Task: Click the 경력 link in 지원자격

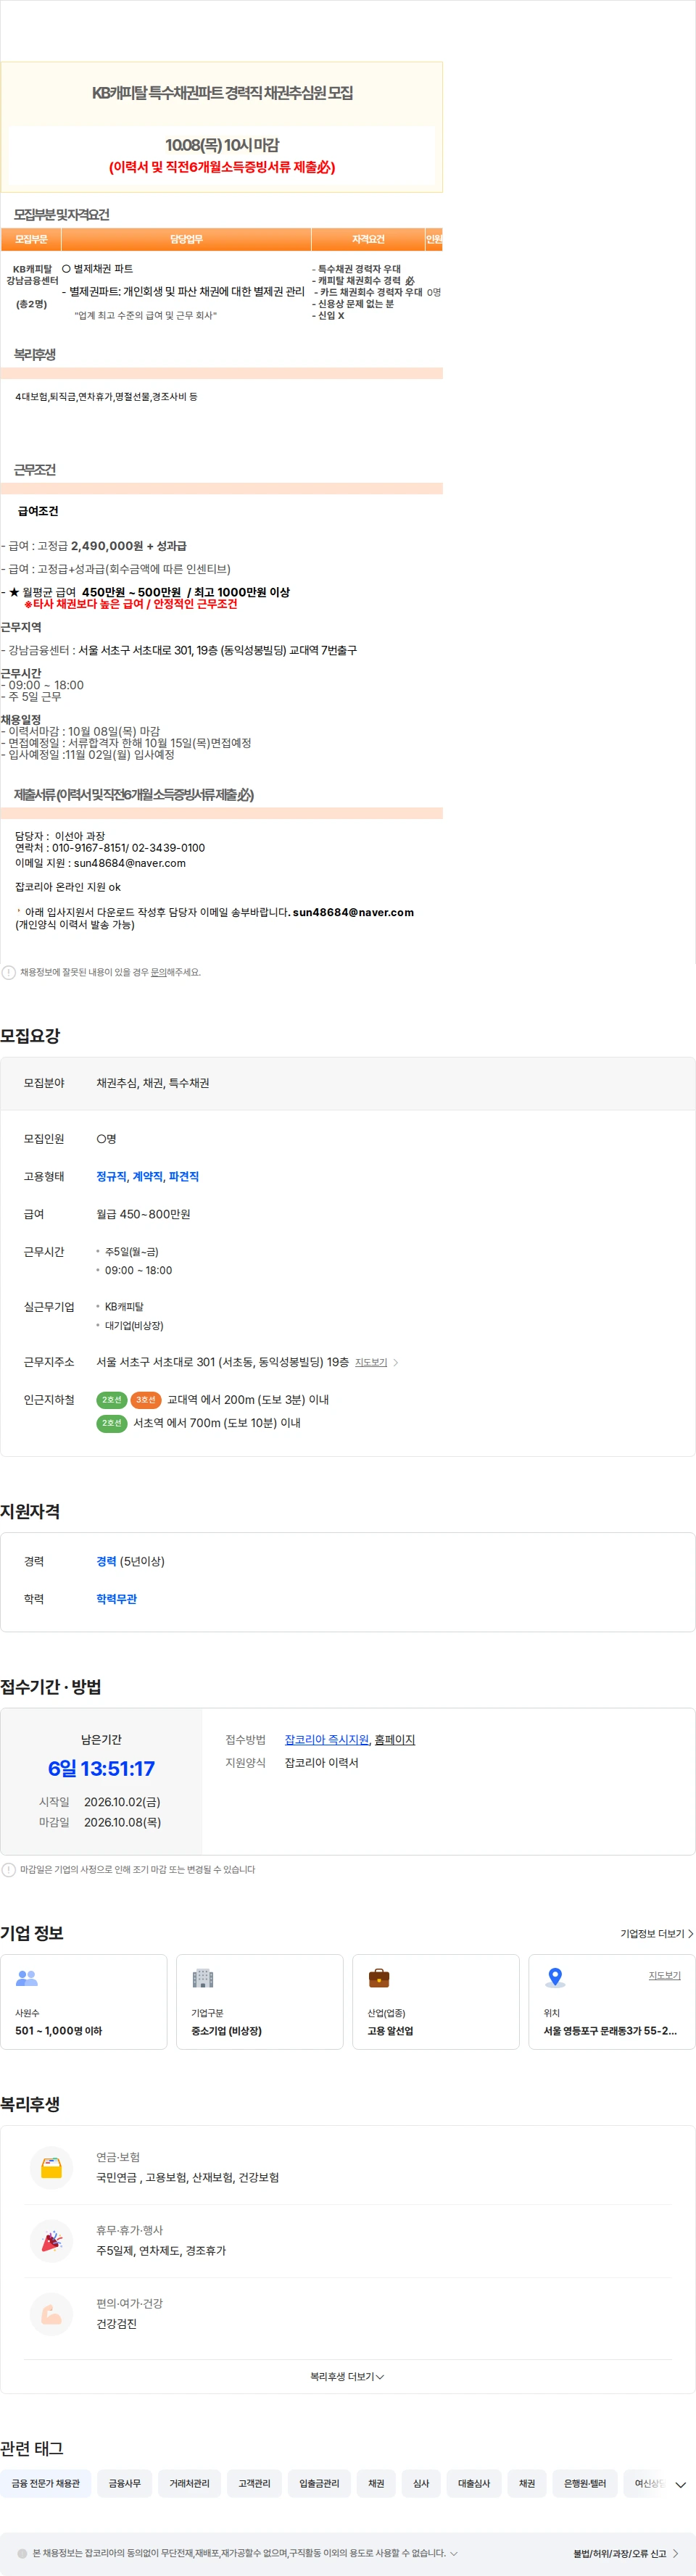Action: 106,1561
